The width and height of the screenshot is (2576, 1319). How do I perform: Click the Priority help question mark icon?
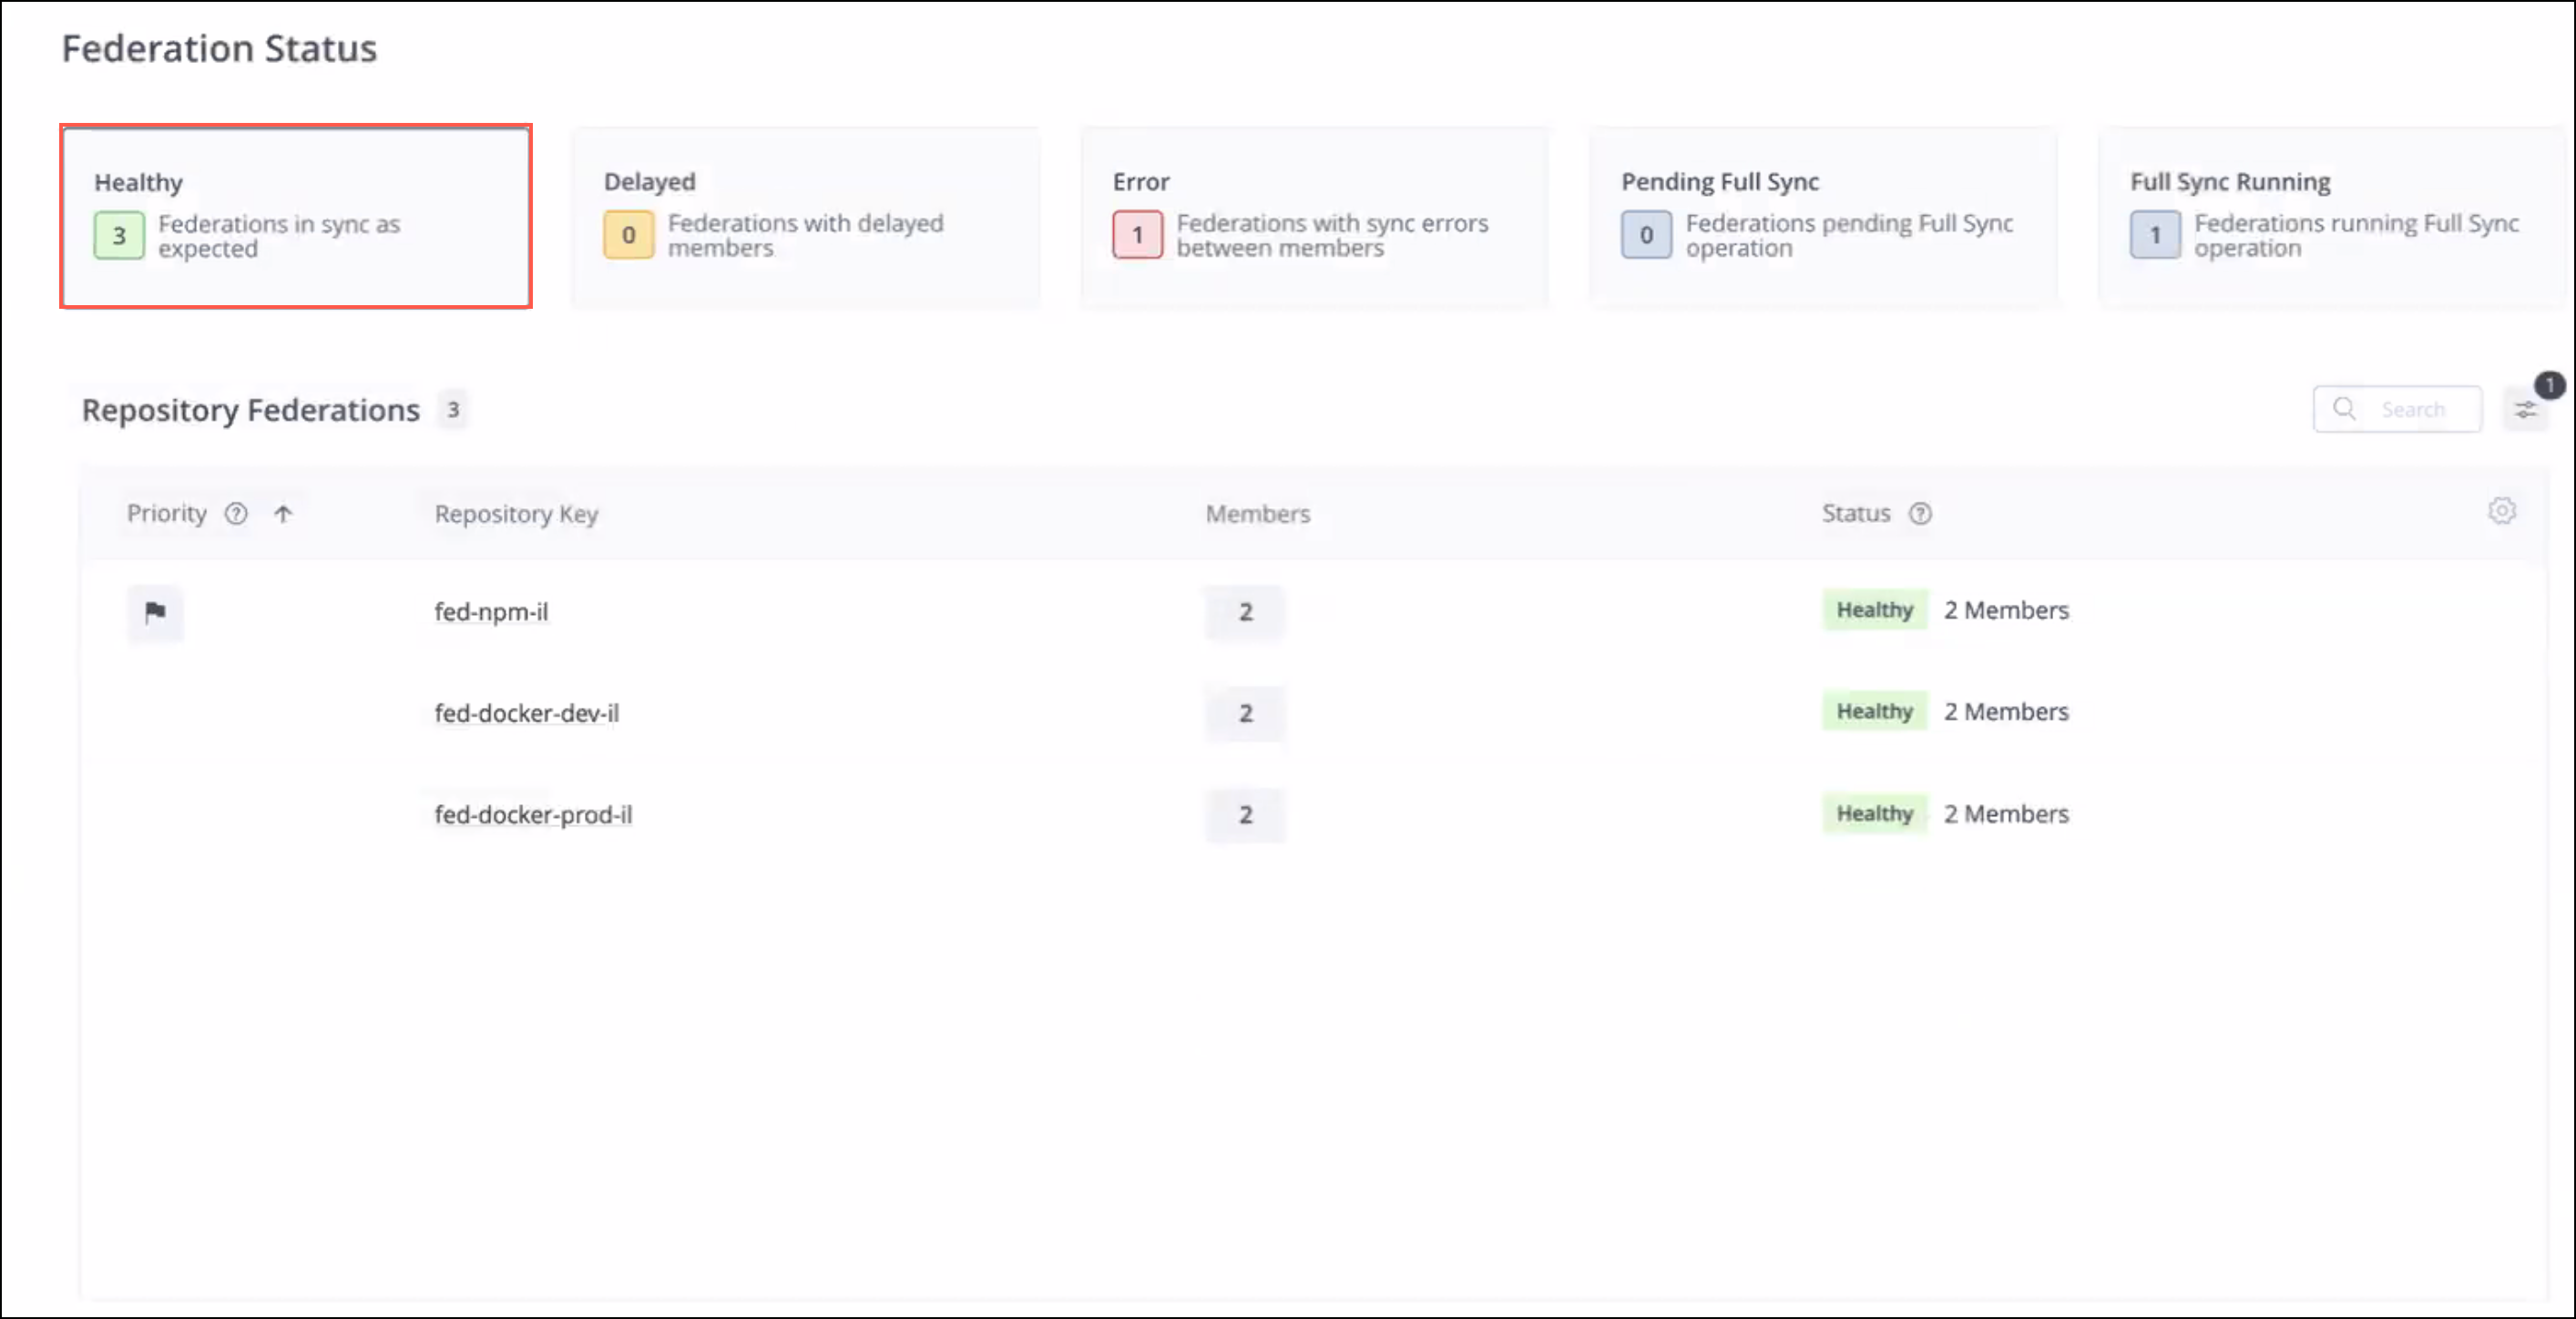[236, 514]
